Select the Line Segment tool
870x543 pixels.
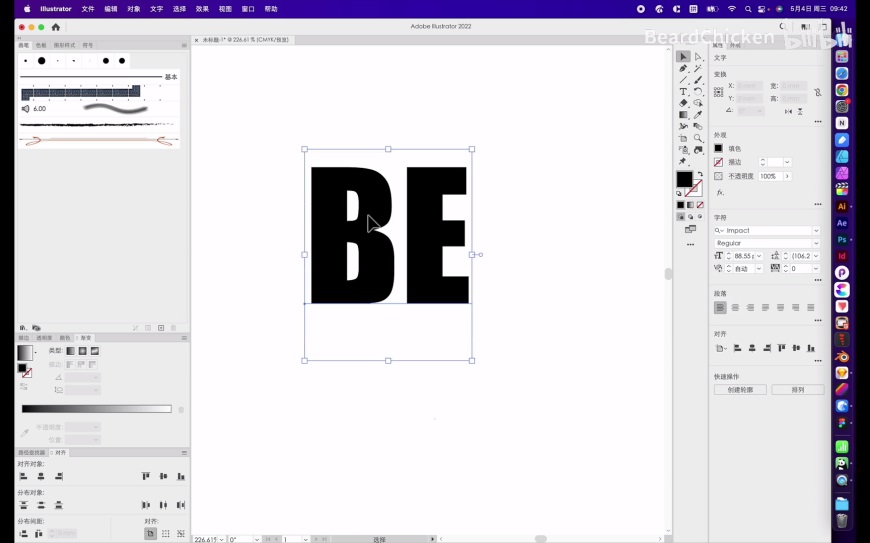[x=683, y=80]
